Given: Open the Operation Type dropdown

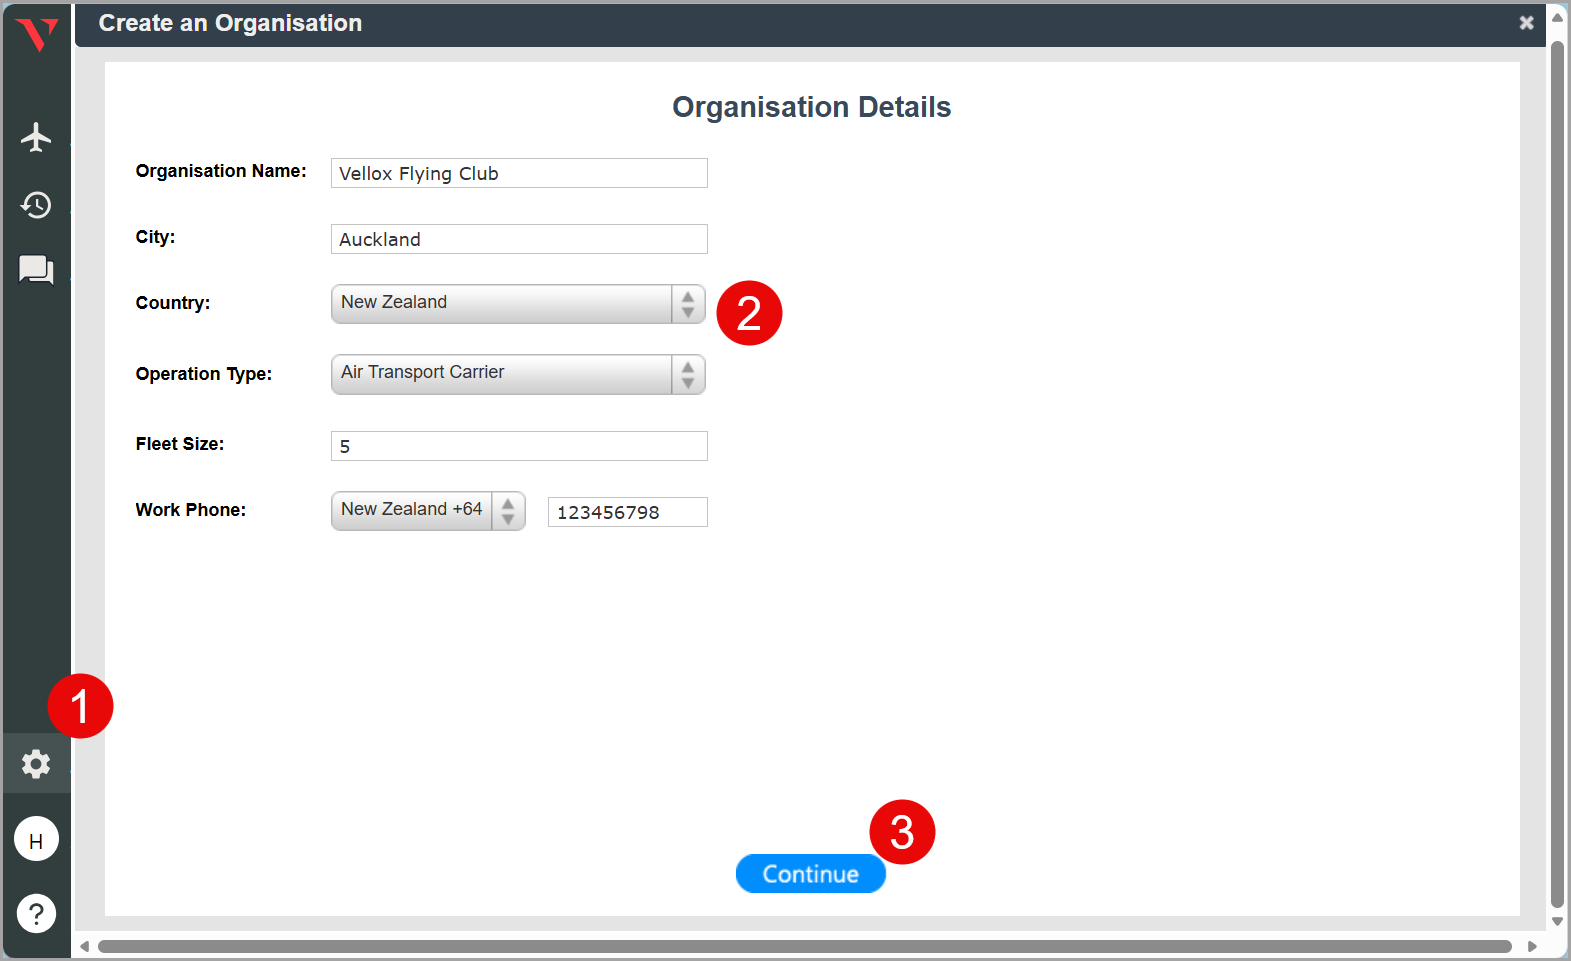Looking at the screenshot, I should (x=517, y=374).
